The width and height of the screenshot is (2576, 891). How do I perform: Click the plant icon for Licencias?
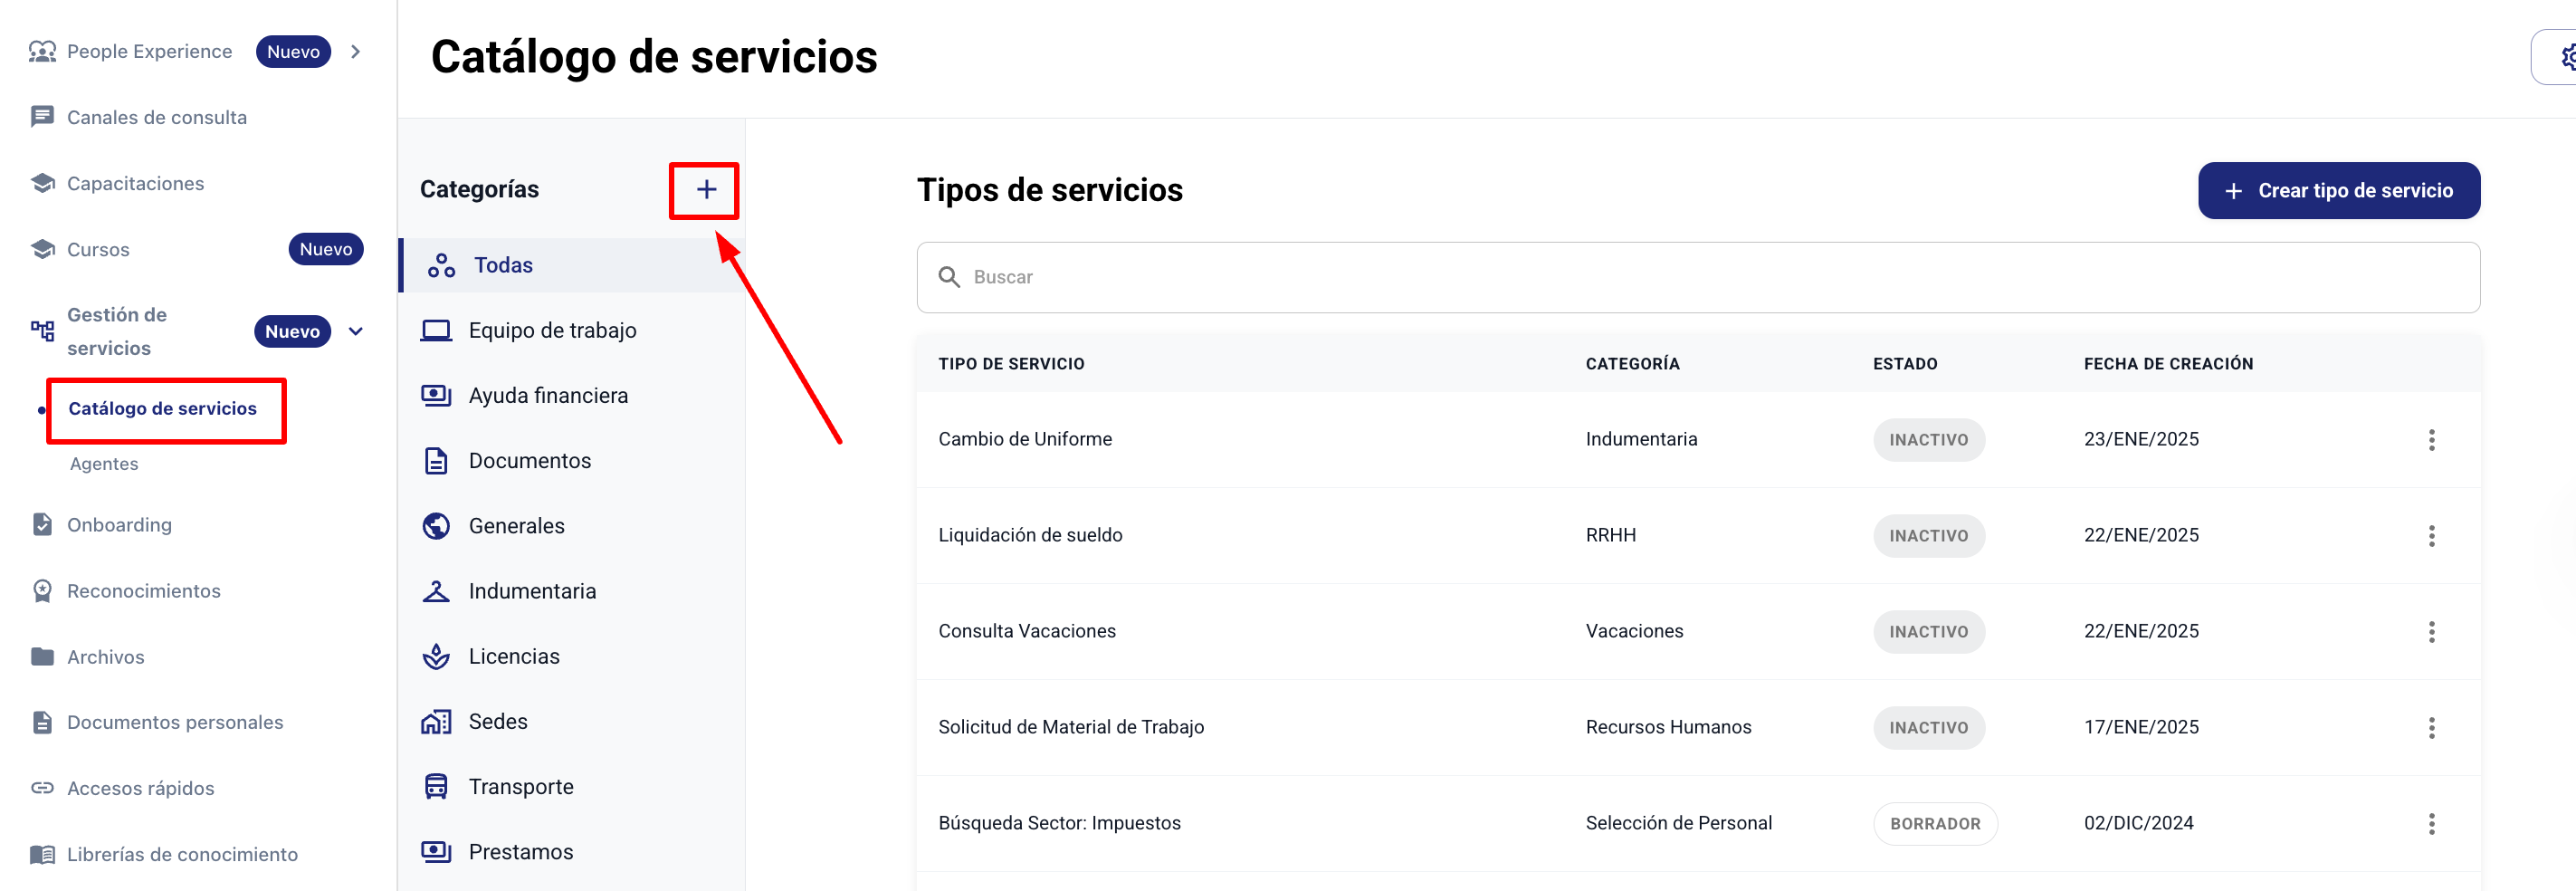coord(436,656)
